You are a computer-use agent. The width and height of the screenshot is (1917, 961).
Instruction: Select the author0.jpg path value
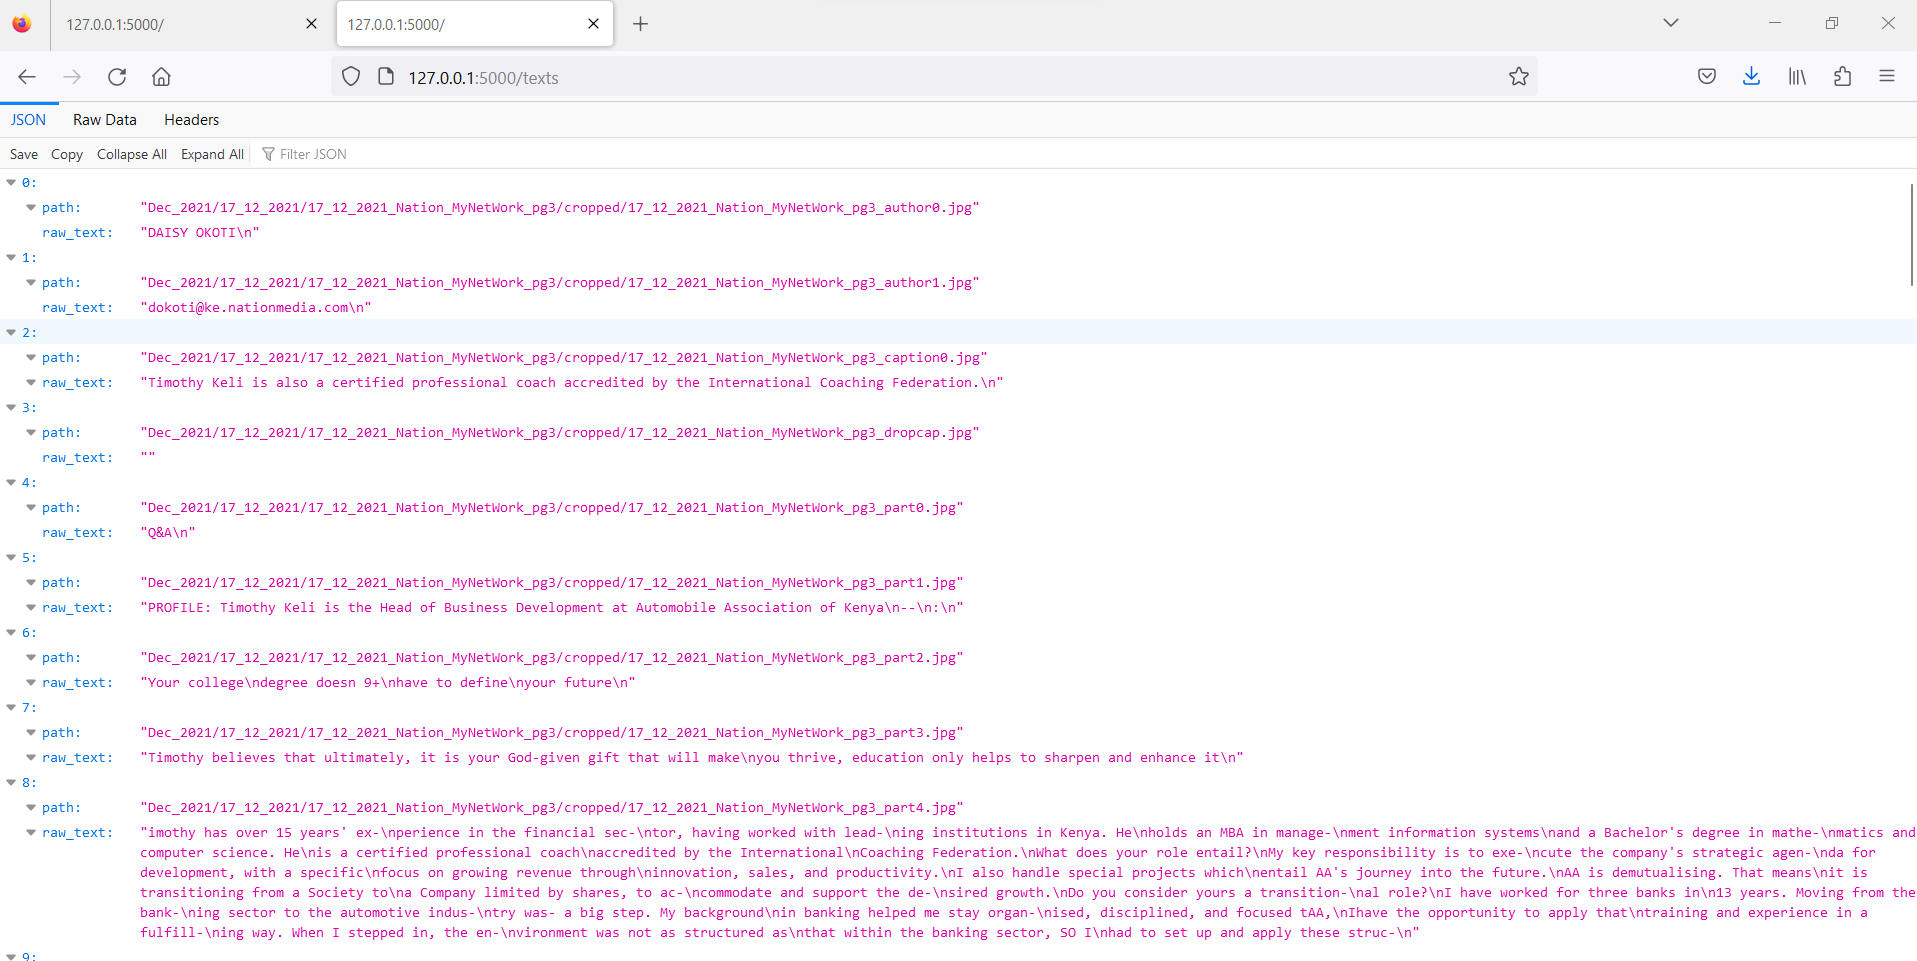[x=560, y=208]
